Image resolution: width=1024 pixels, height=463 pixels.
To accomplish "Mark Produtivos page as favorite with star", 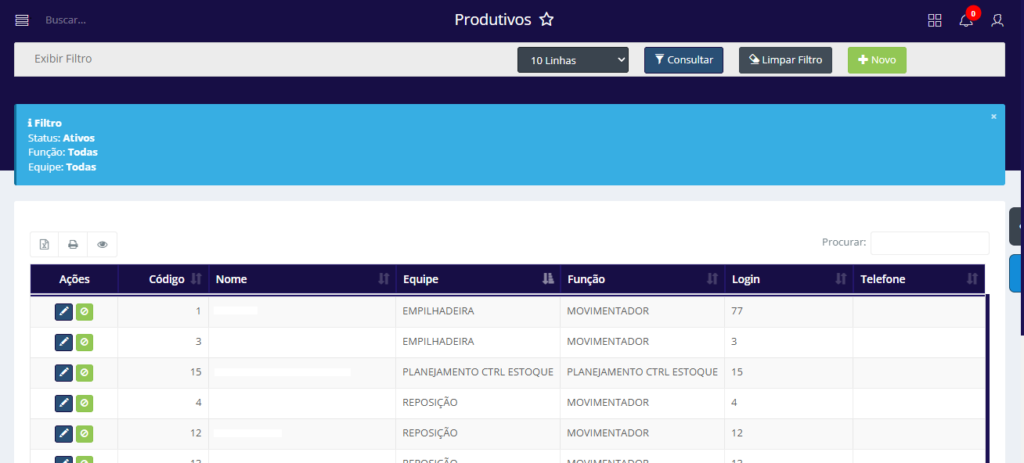I will tap(546, 20).
